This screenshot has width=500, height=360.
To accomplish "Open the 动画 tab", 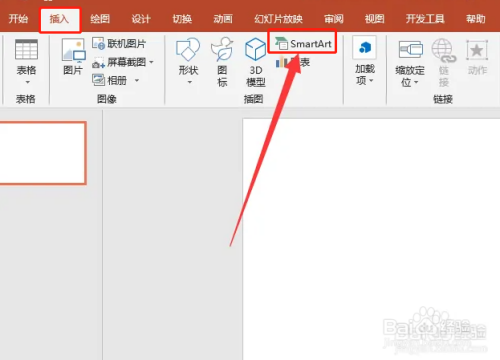I will coord(223,19).
